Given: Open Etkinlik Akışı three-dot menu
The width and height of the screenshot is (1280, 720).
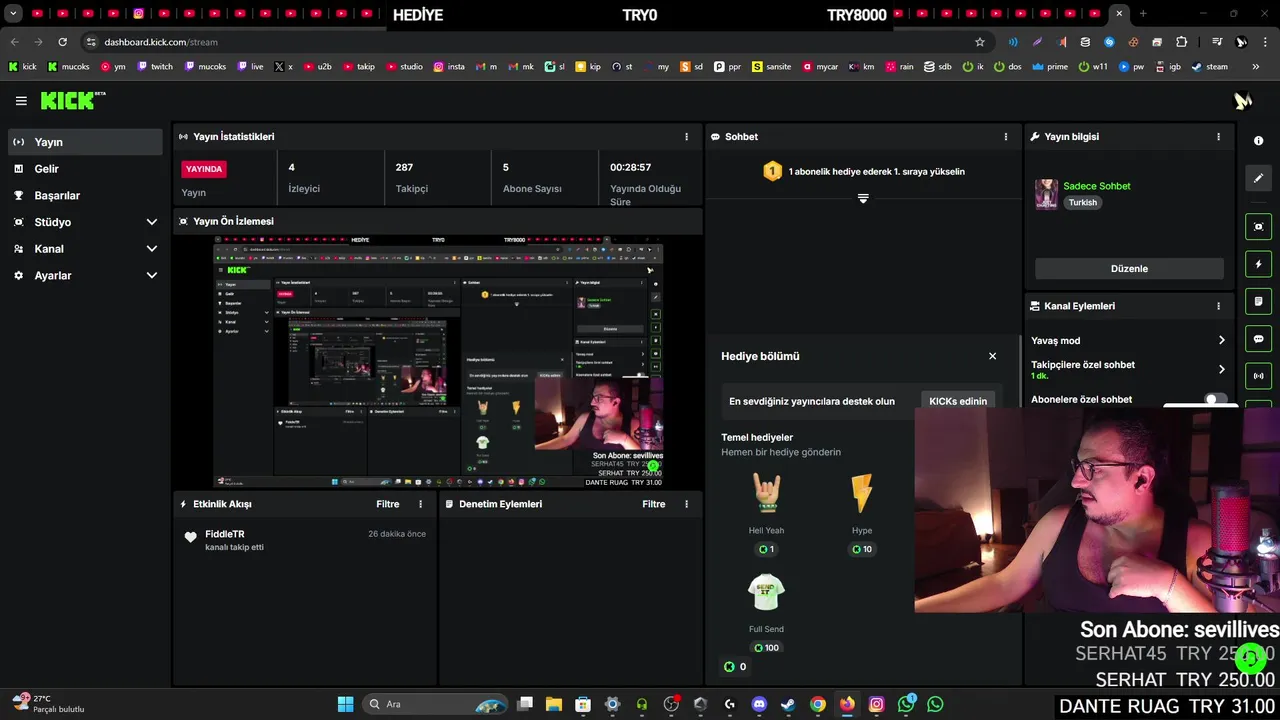Looking at the screenshot, I should click(x=420, y=504).
